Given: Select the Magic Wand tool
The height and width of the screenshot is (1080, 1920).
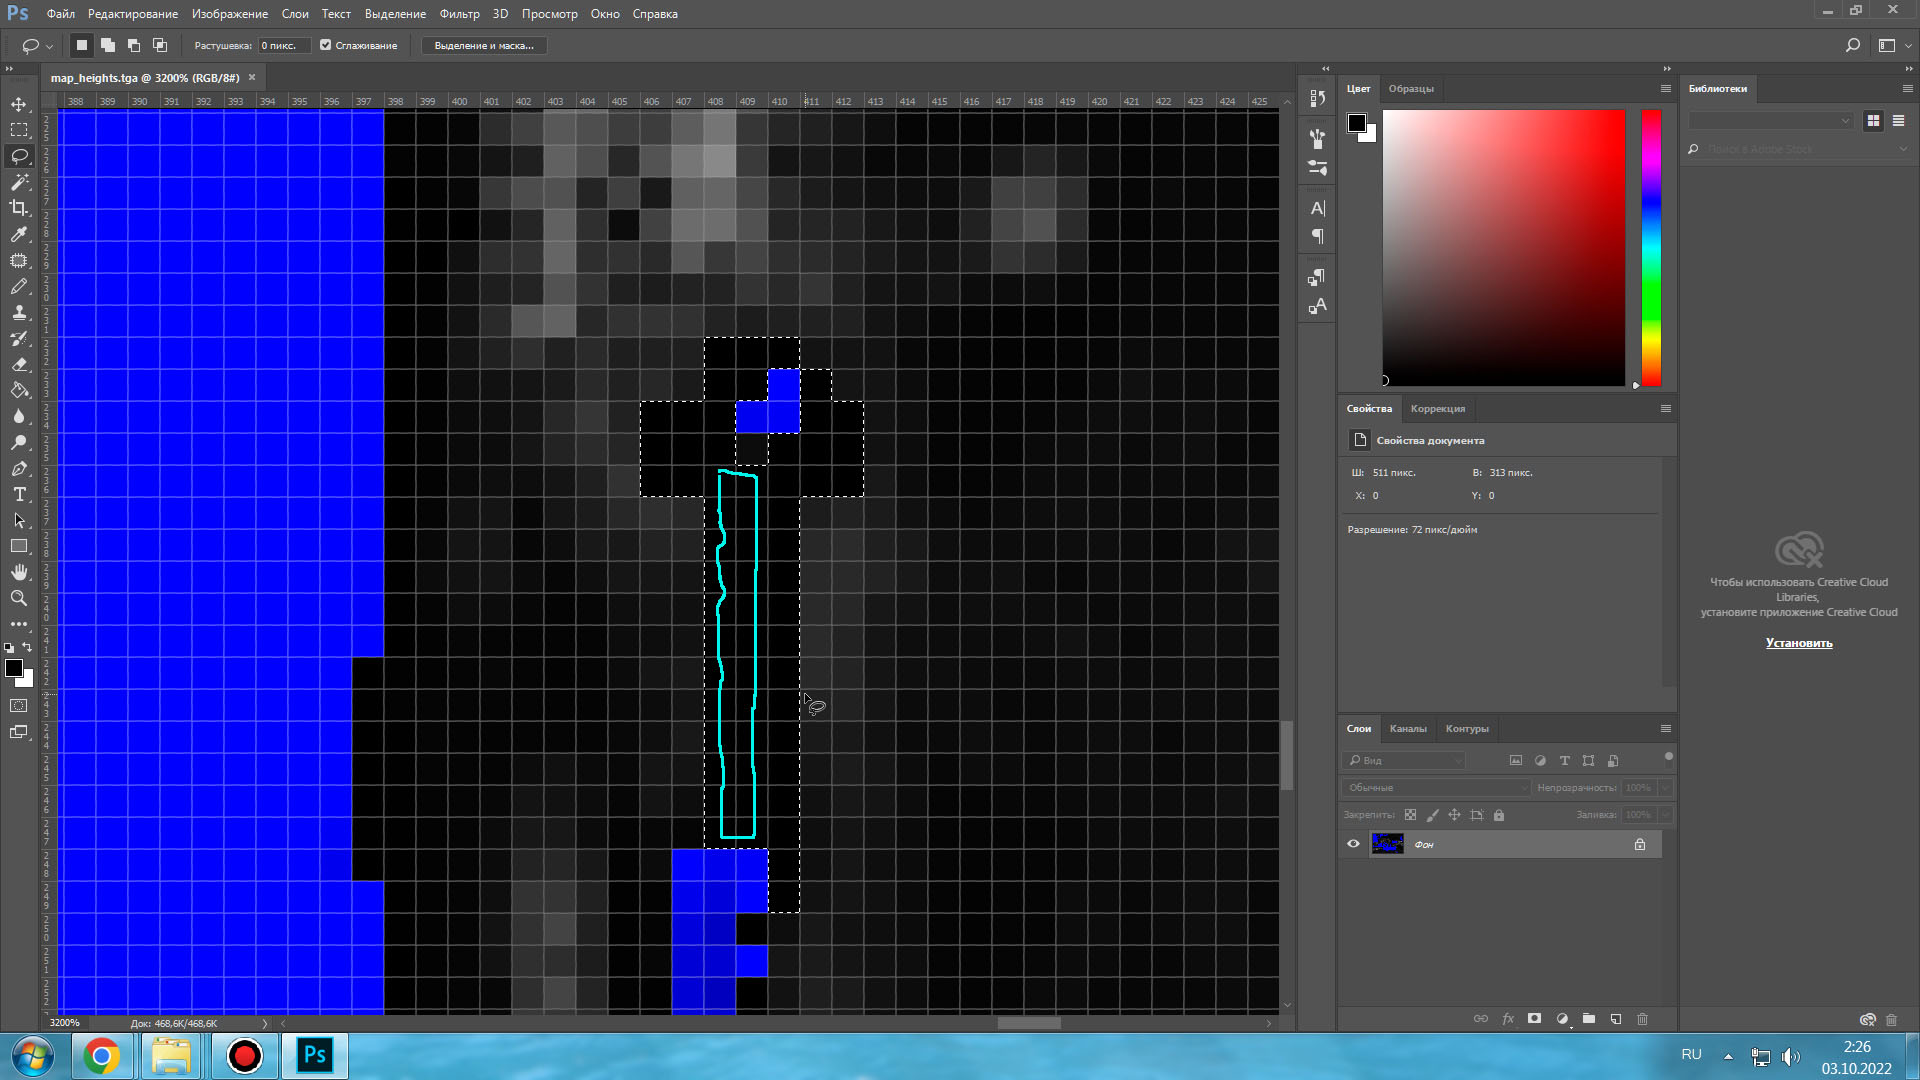Looking at the screenshot, I should 19,182.
